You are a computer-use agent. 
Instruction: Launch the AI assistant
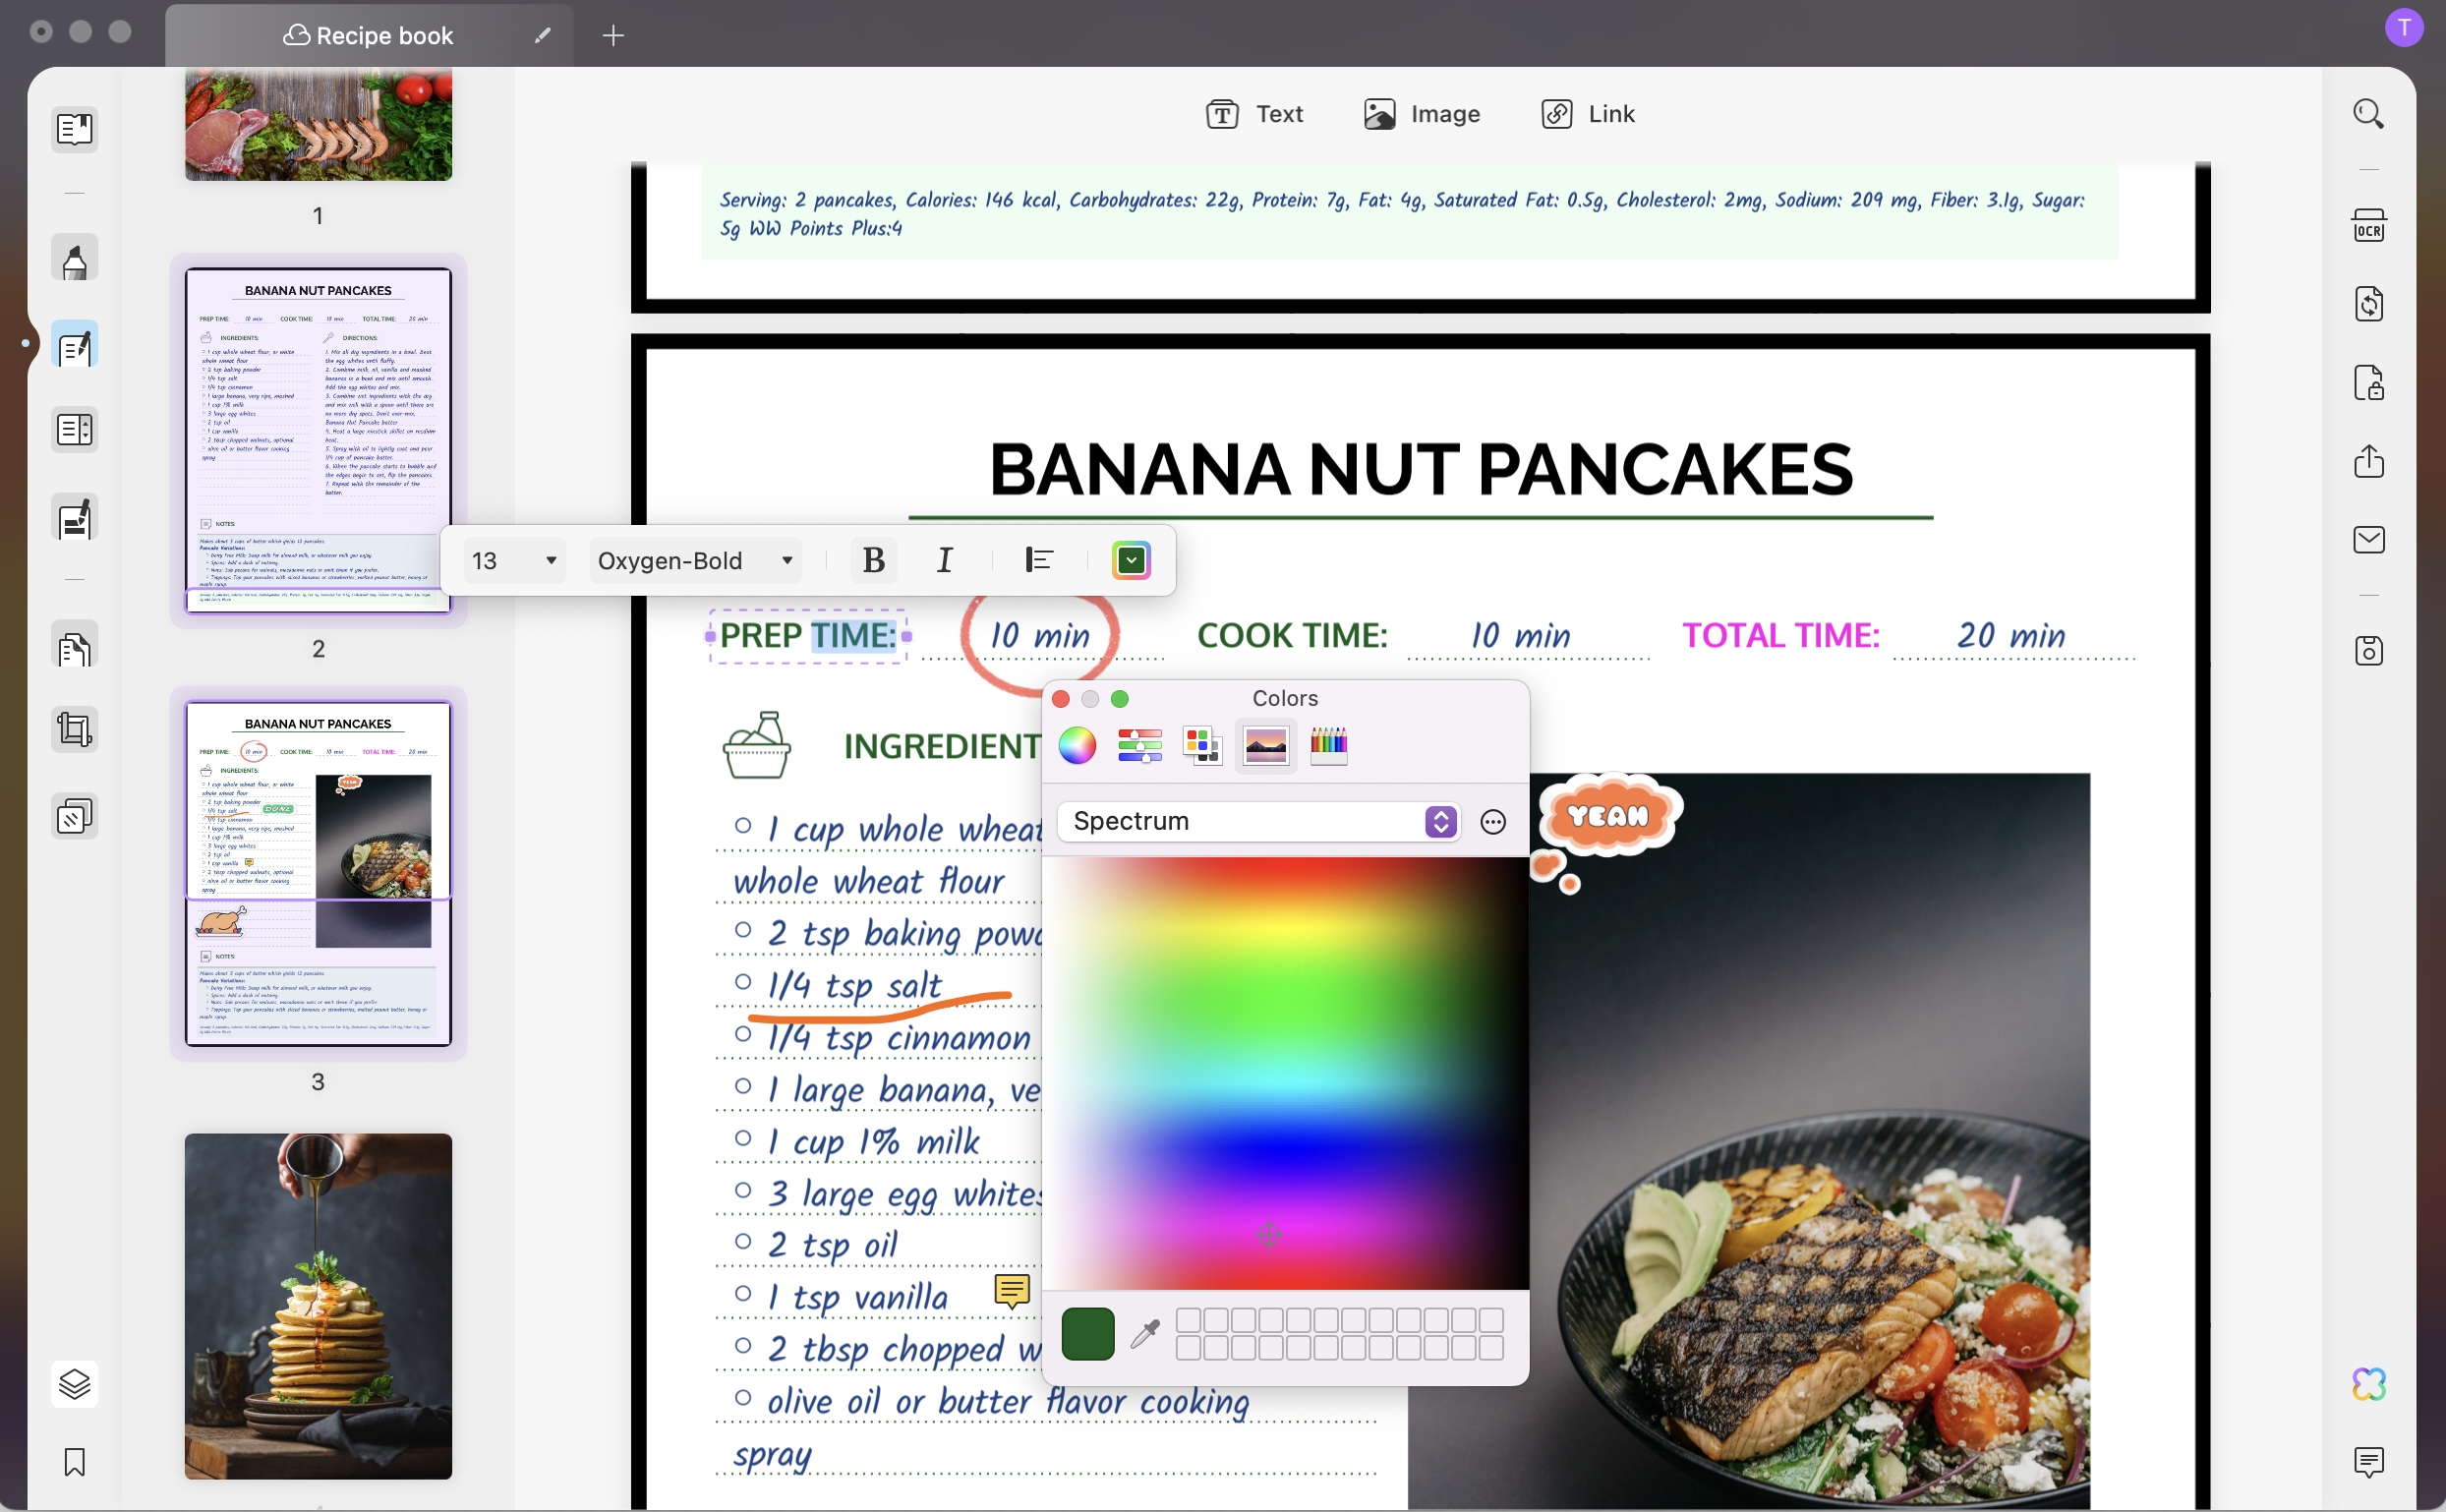click(2367, 1384)
